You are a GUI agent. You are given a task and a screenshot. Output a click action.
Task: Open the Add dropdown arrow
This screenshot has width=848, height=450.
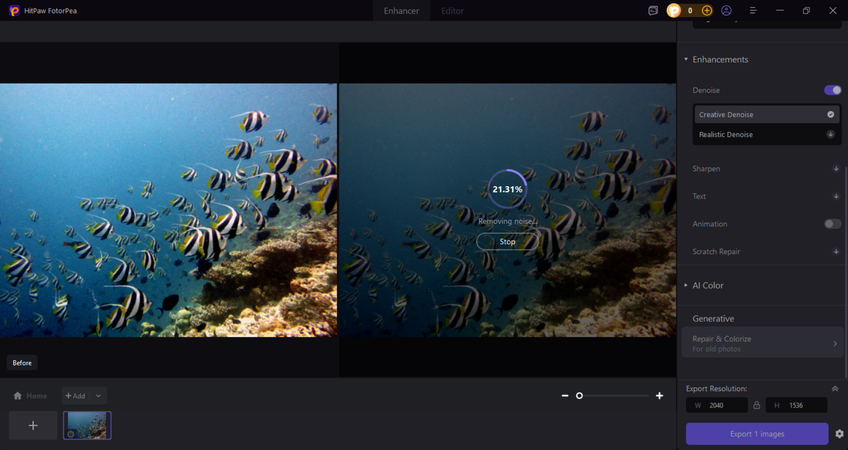point(98,396)
